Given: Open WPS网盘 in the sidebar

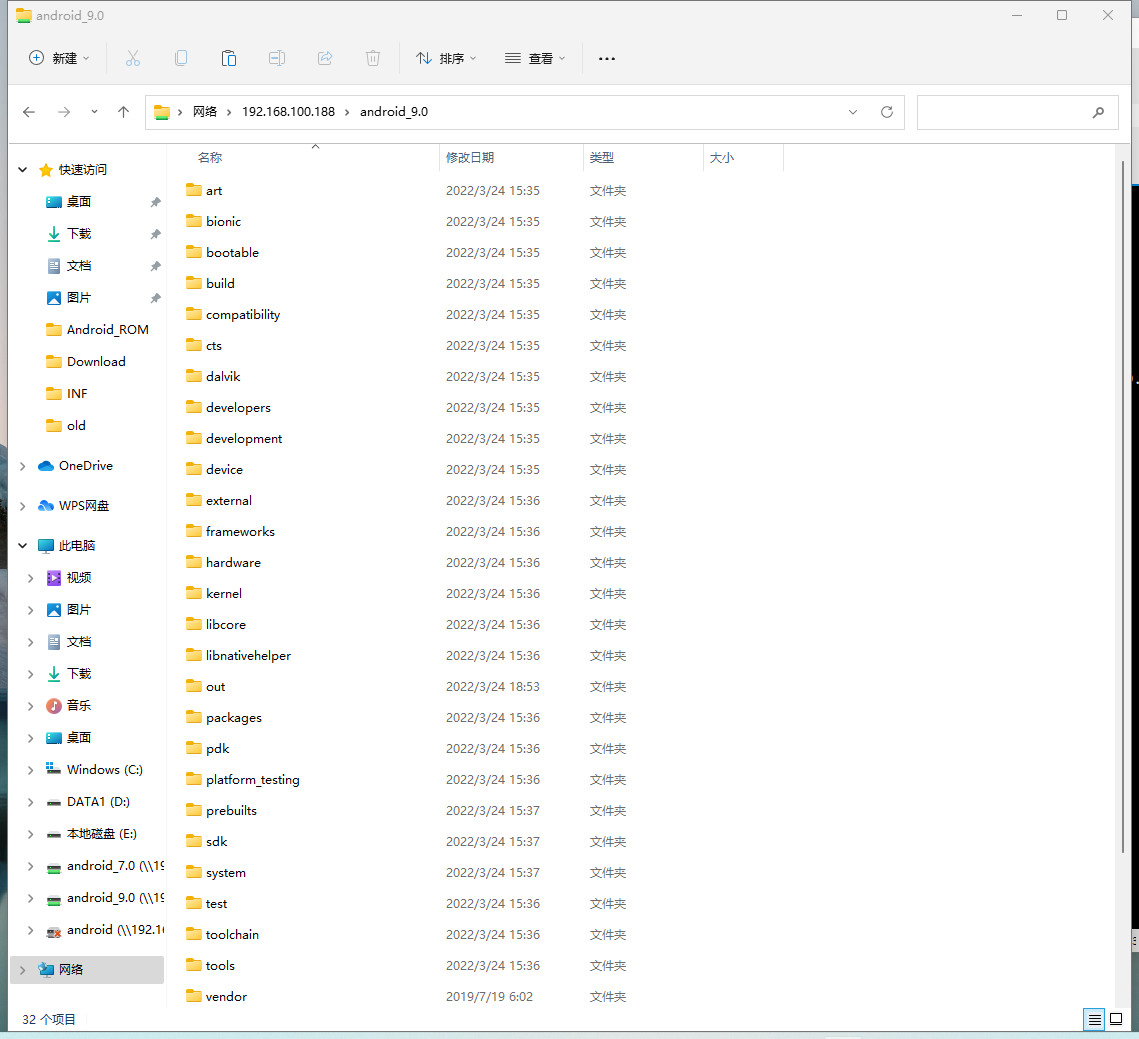Looking at the screenshot, I should pos(84,506).
